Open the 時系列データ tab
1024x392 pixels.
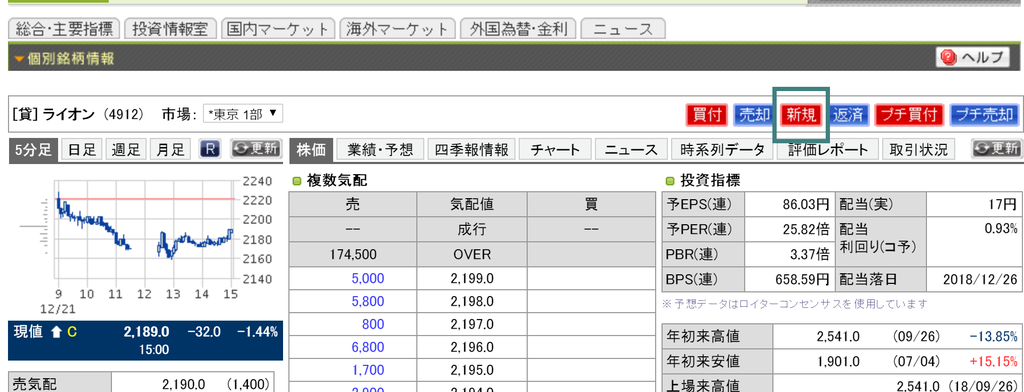[722, 150]
